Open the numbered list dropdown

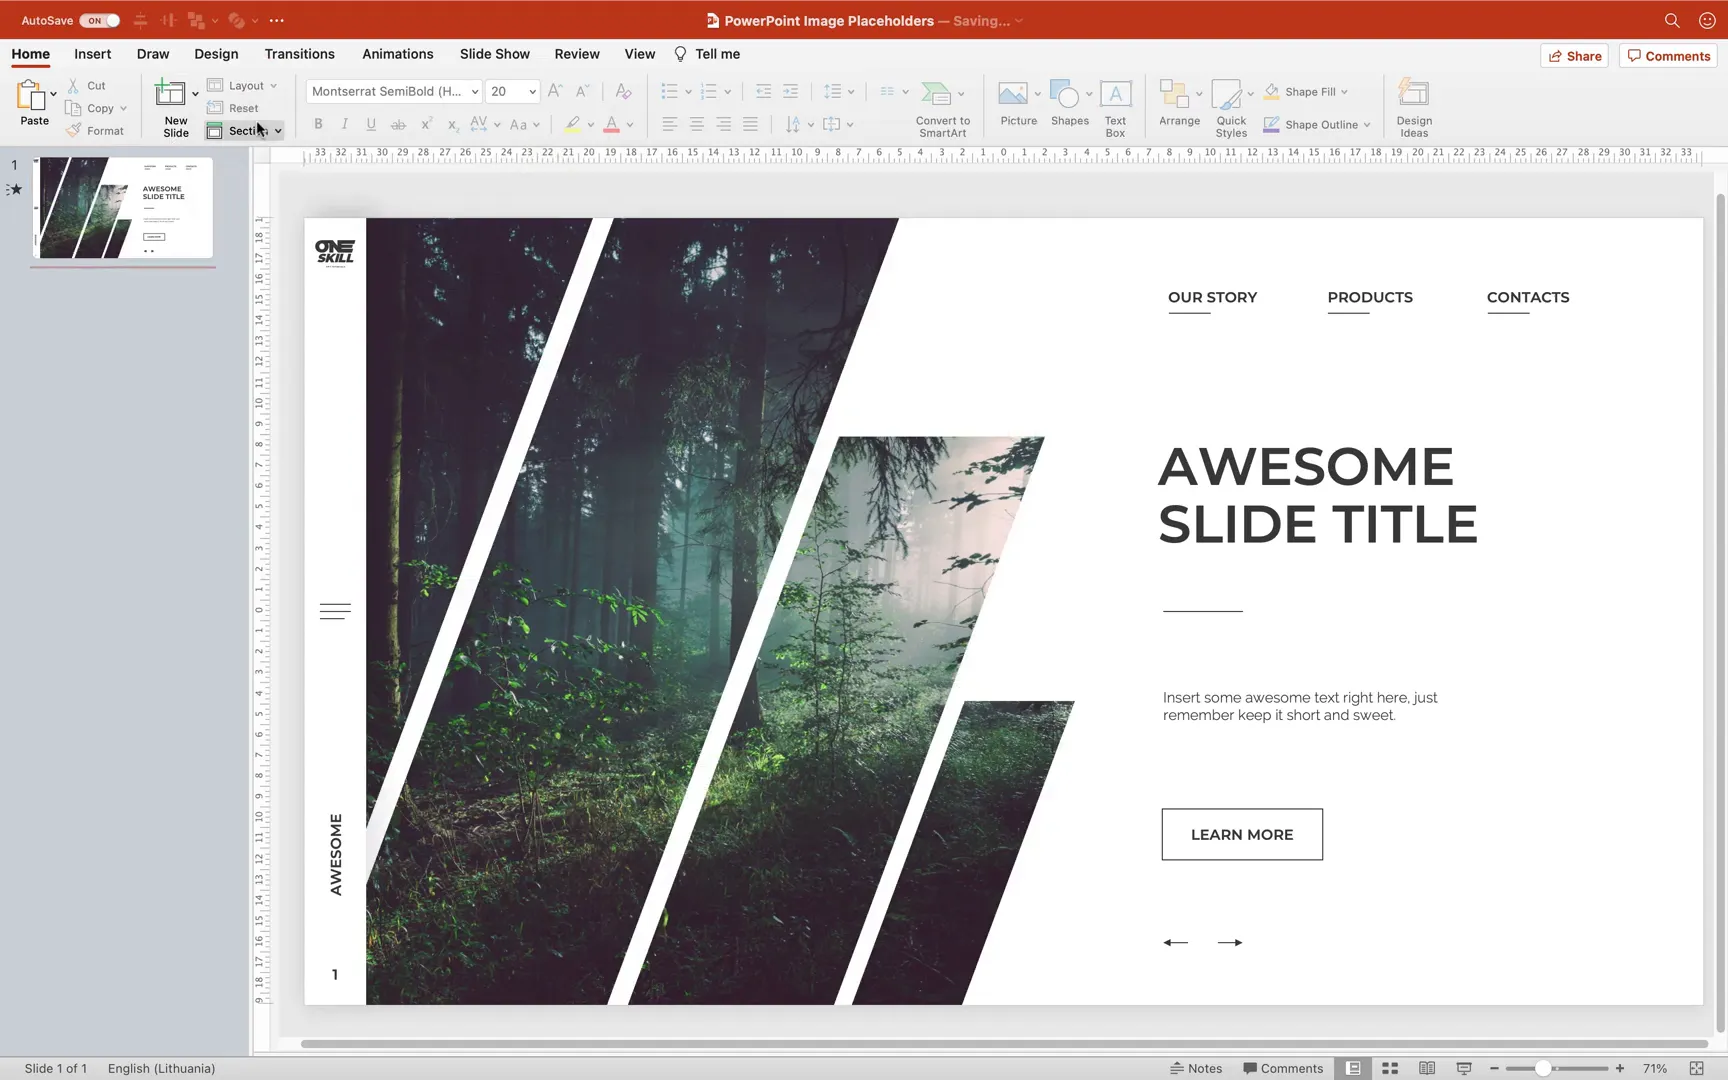click(x=727, y=92)
